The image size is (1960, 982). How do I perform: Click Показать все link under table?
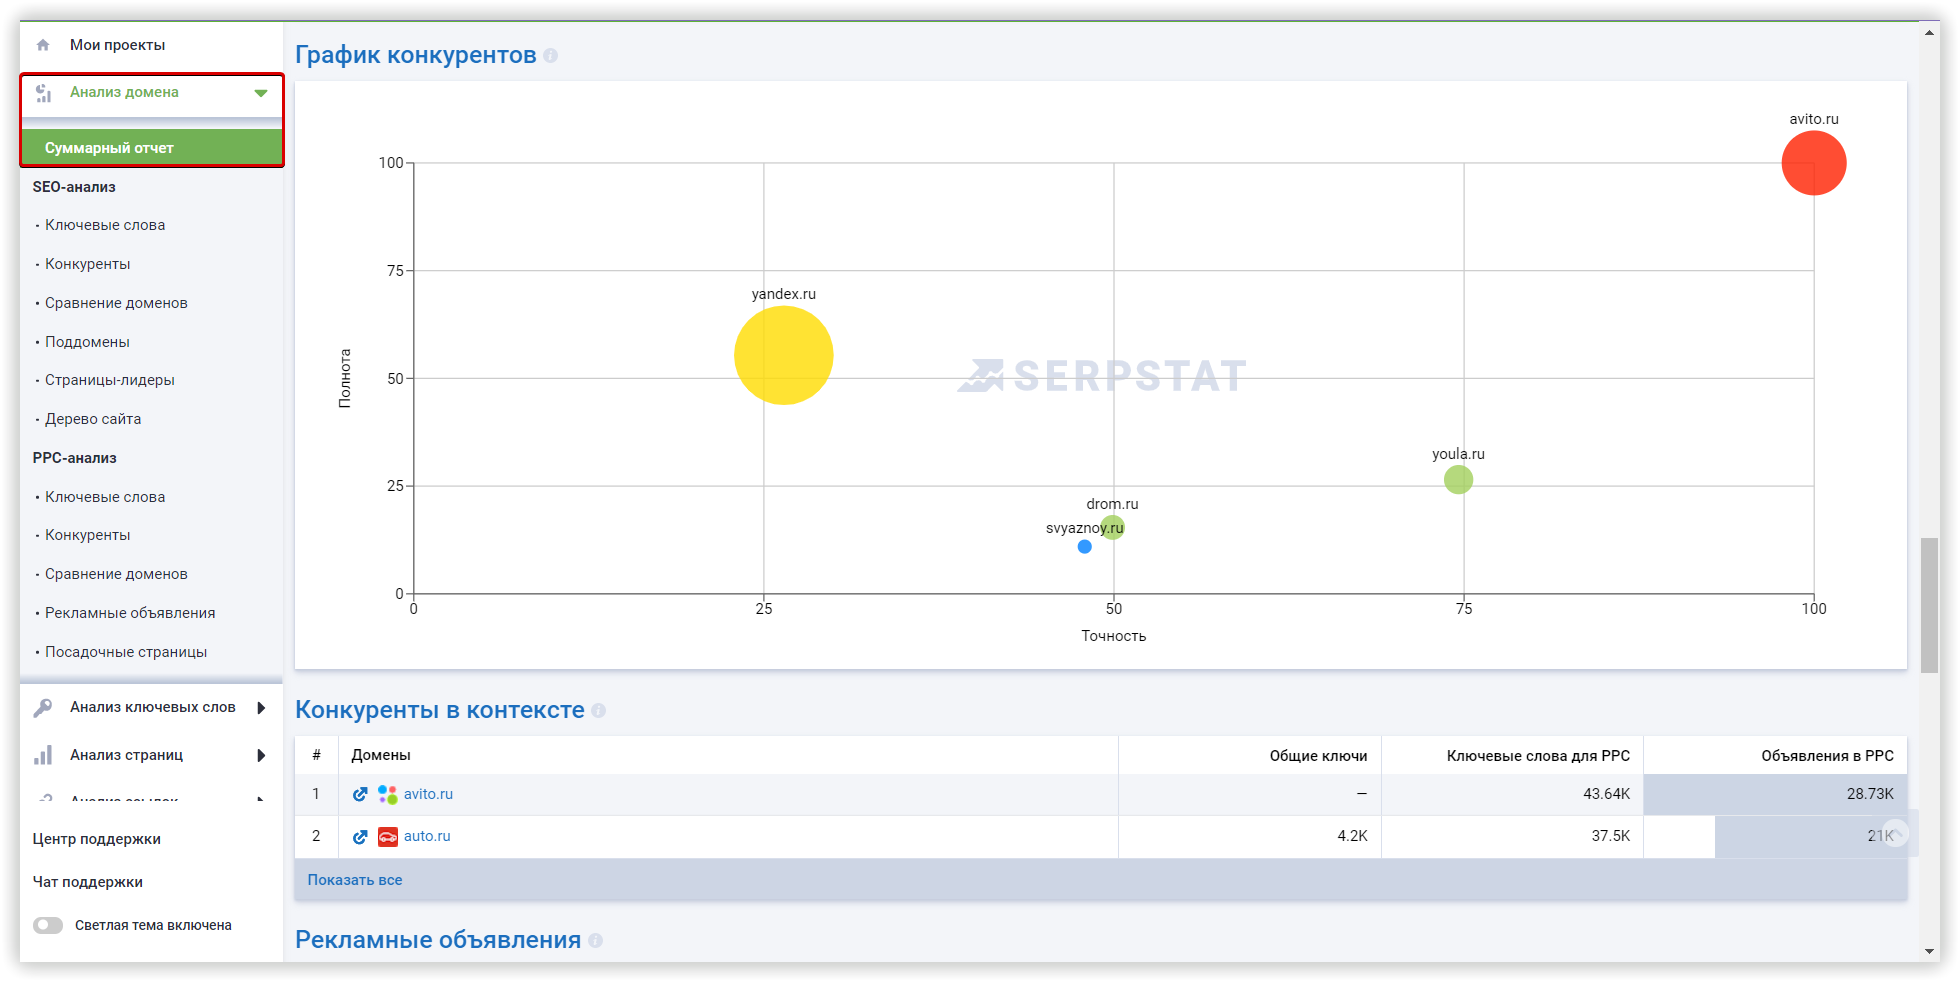355,880
